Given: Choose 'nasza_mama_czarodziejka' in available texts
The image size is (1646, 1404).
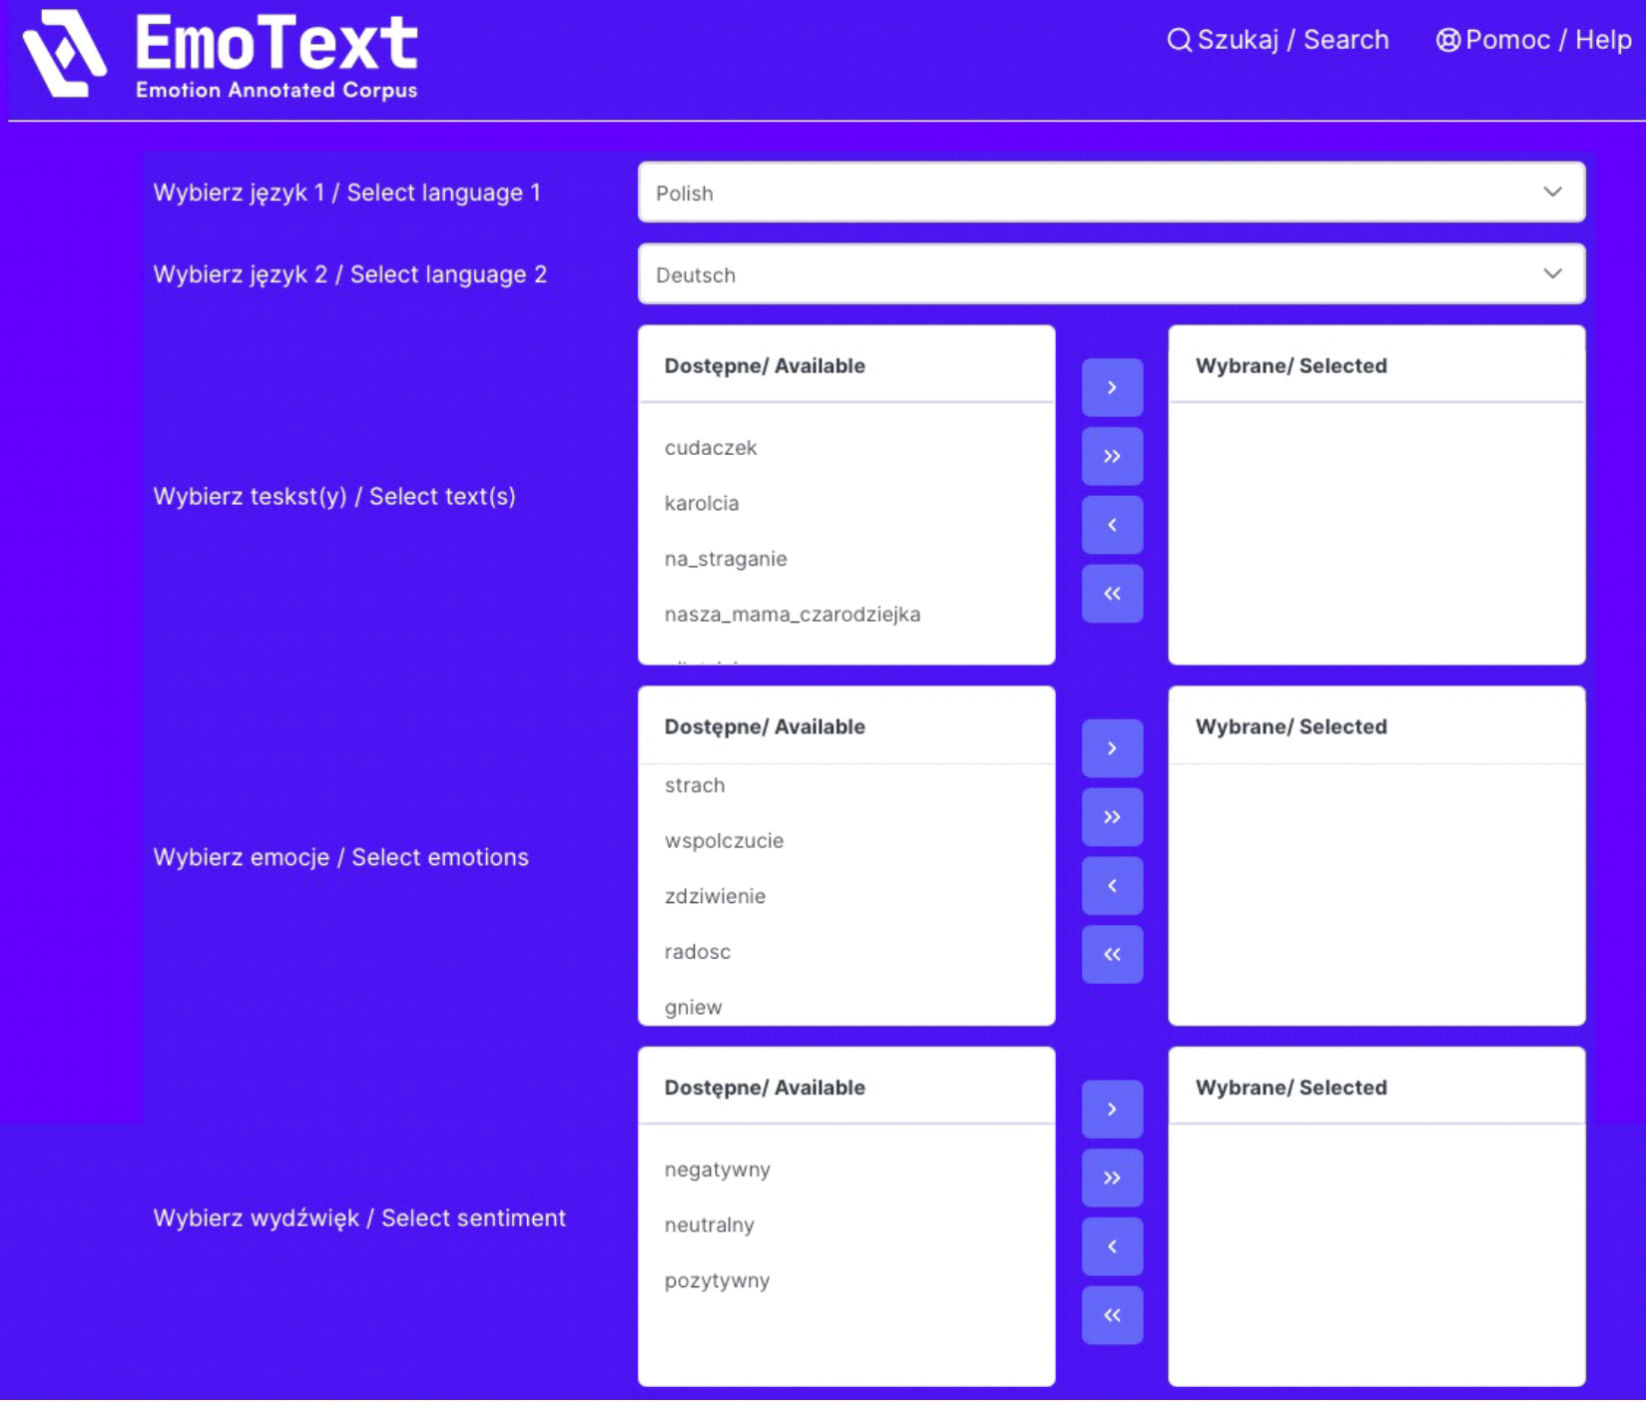Looking at the screenshot, I should pos(792,614).
